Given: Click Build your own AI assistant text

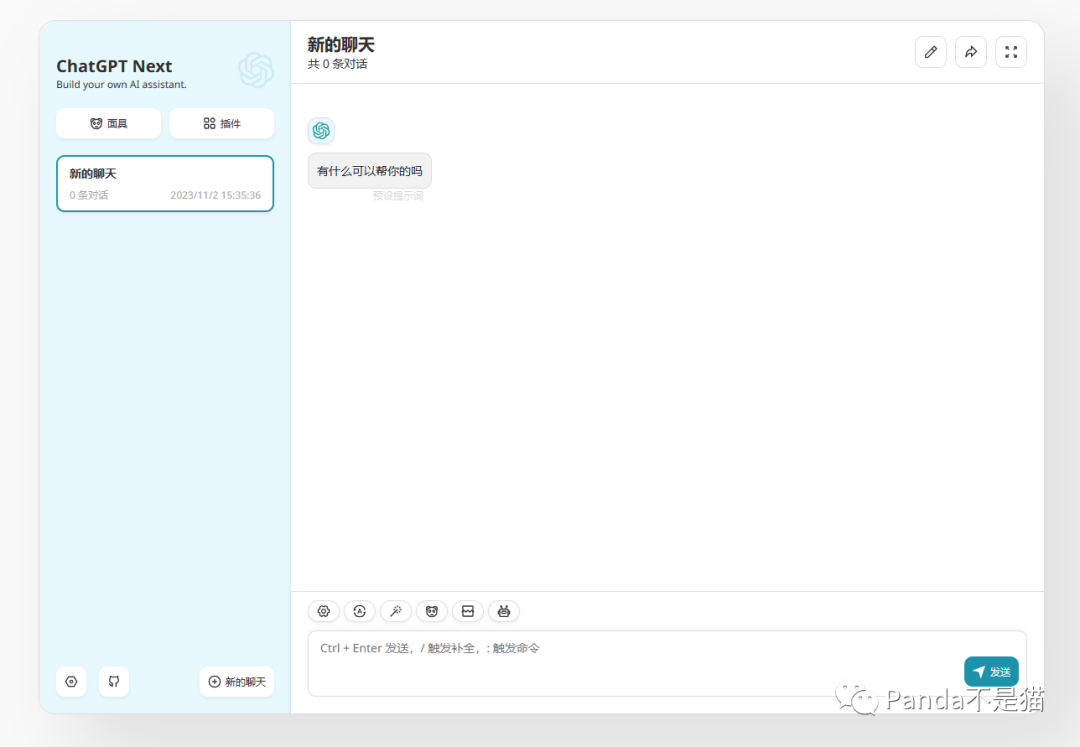Looking at the screenshot, I should coord(121,85).
